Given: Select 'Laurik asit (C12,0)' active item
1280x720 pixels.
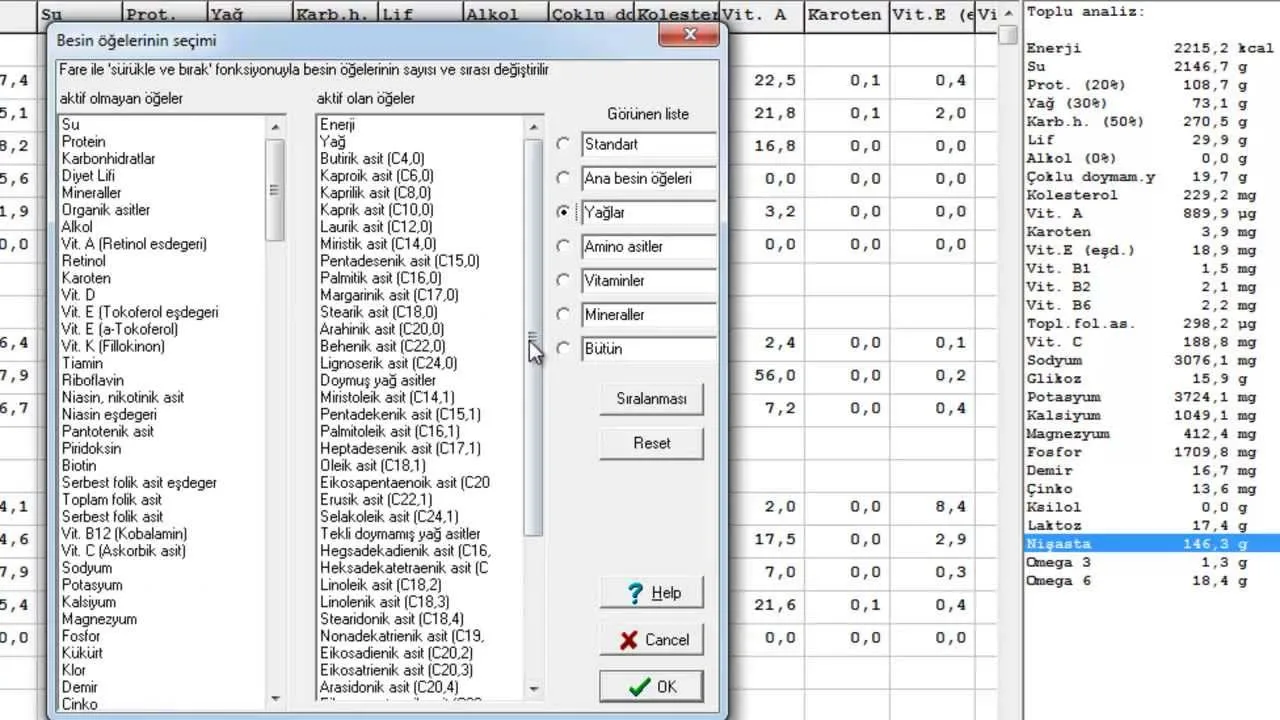Looking at the screenshot, I should (376, 227).
